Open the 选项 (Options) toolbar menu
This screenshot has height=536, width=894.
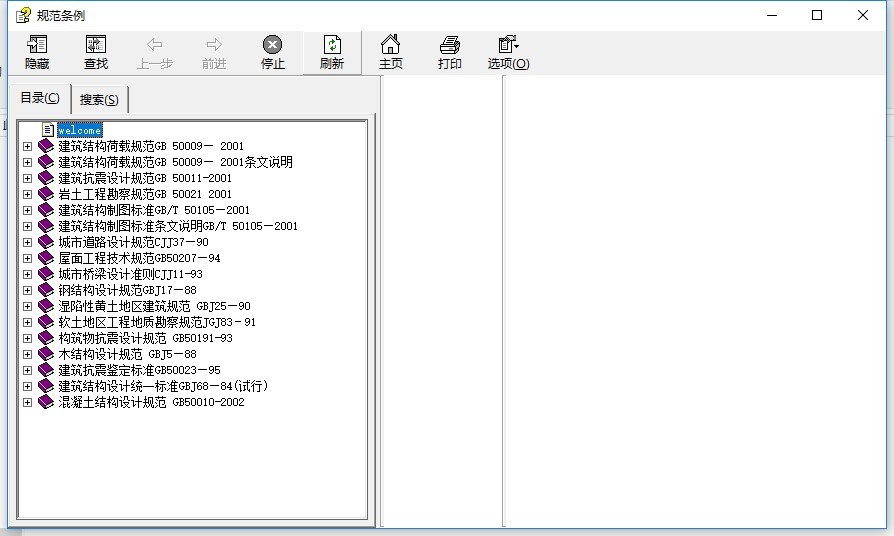click(x=508, y=52)
